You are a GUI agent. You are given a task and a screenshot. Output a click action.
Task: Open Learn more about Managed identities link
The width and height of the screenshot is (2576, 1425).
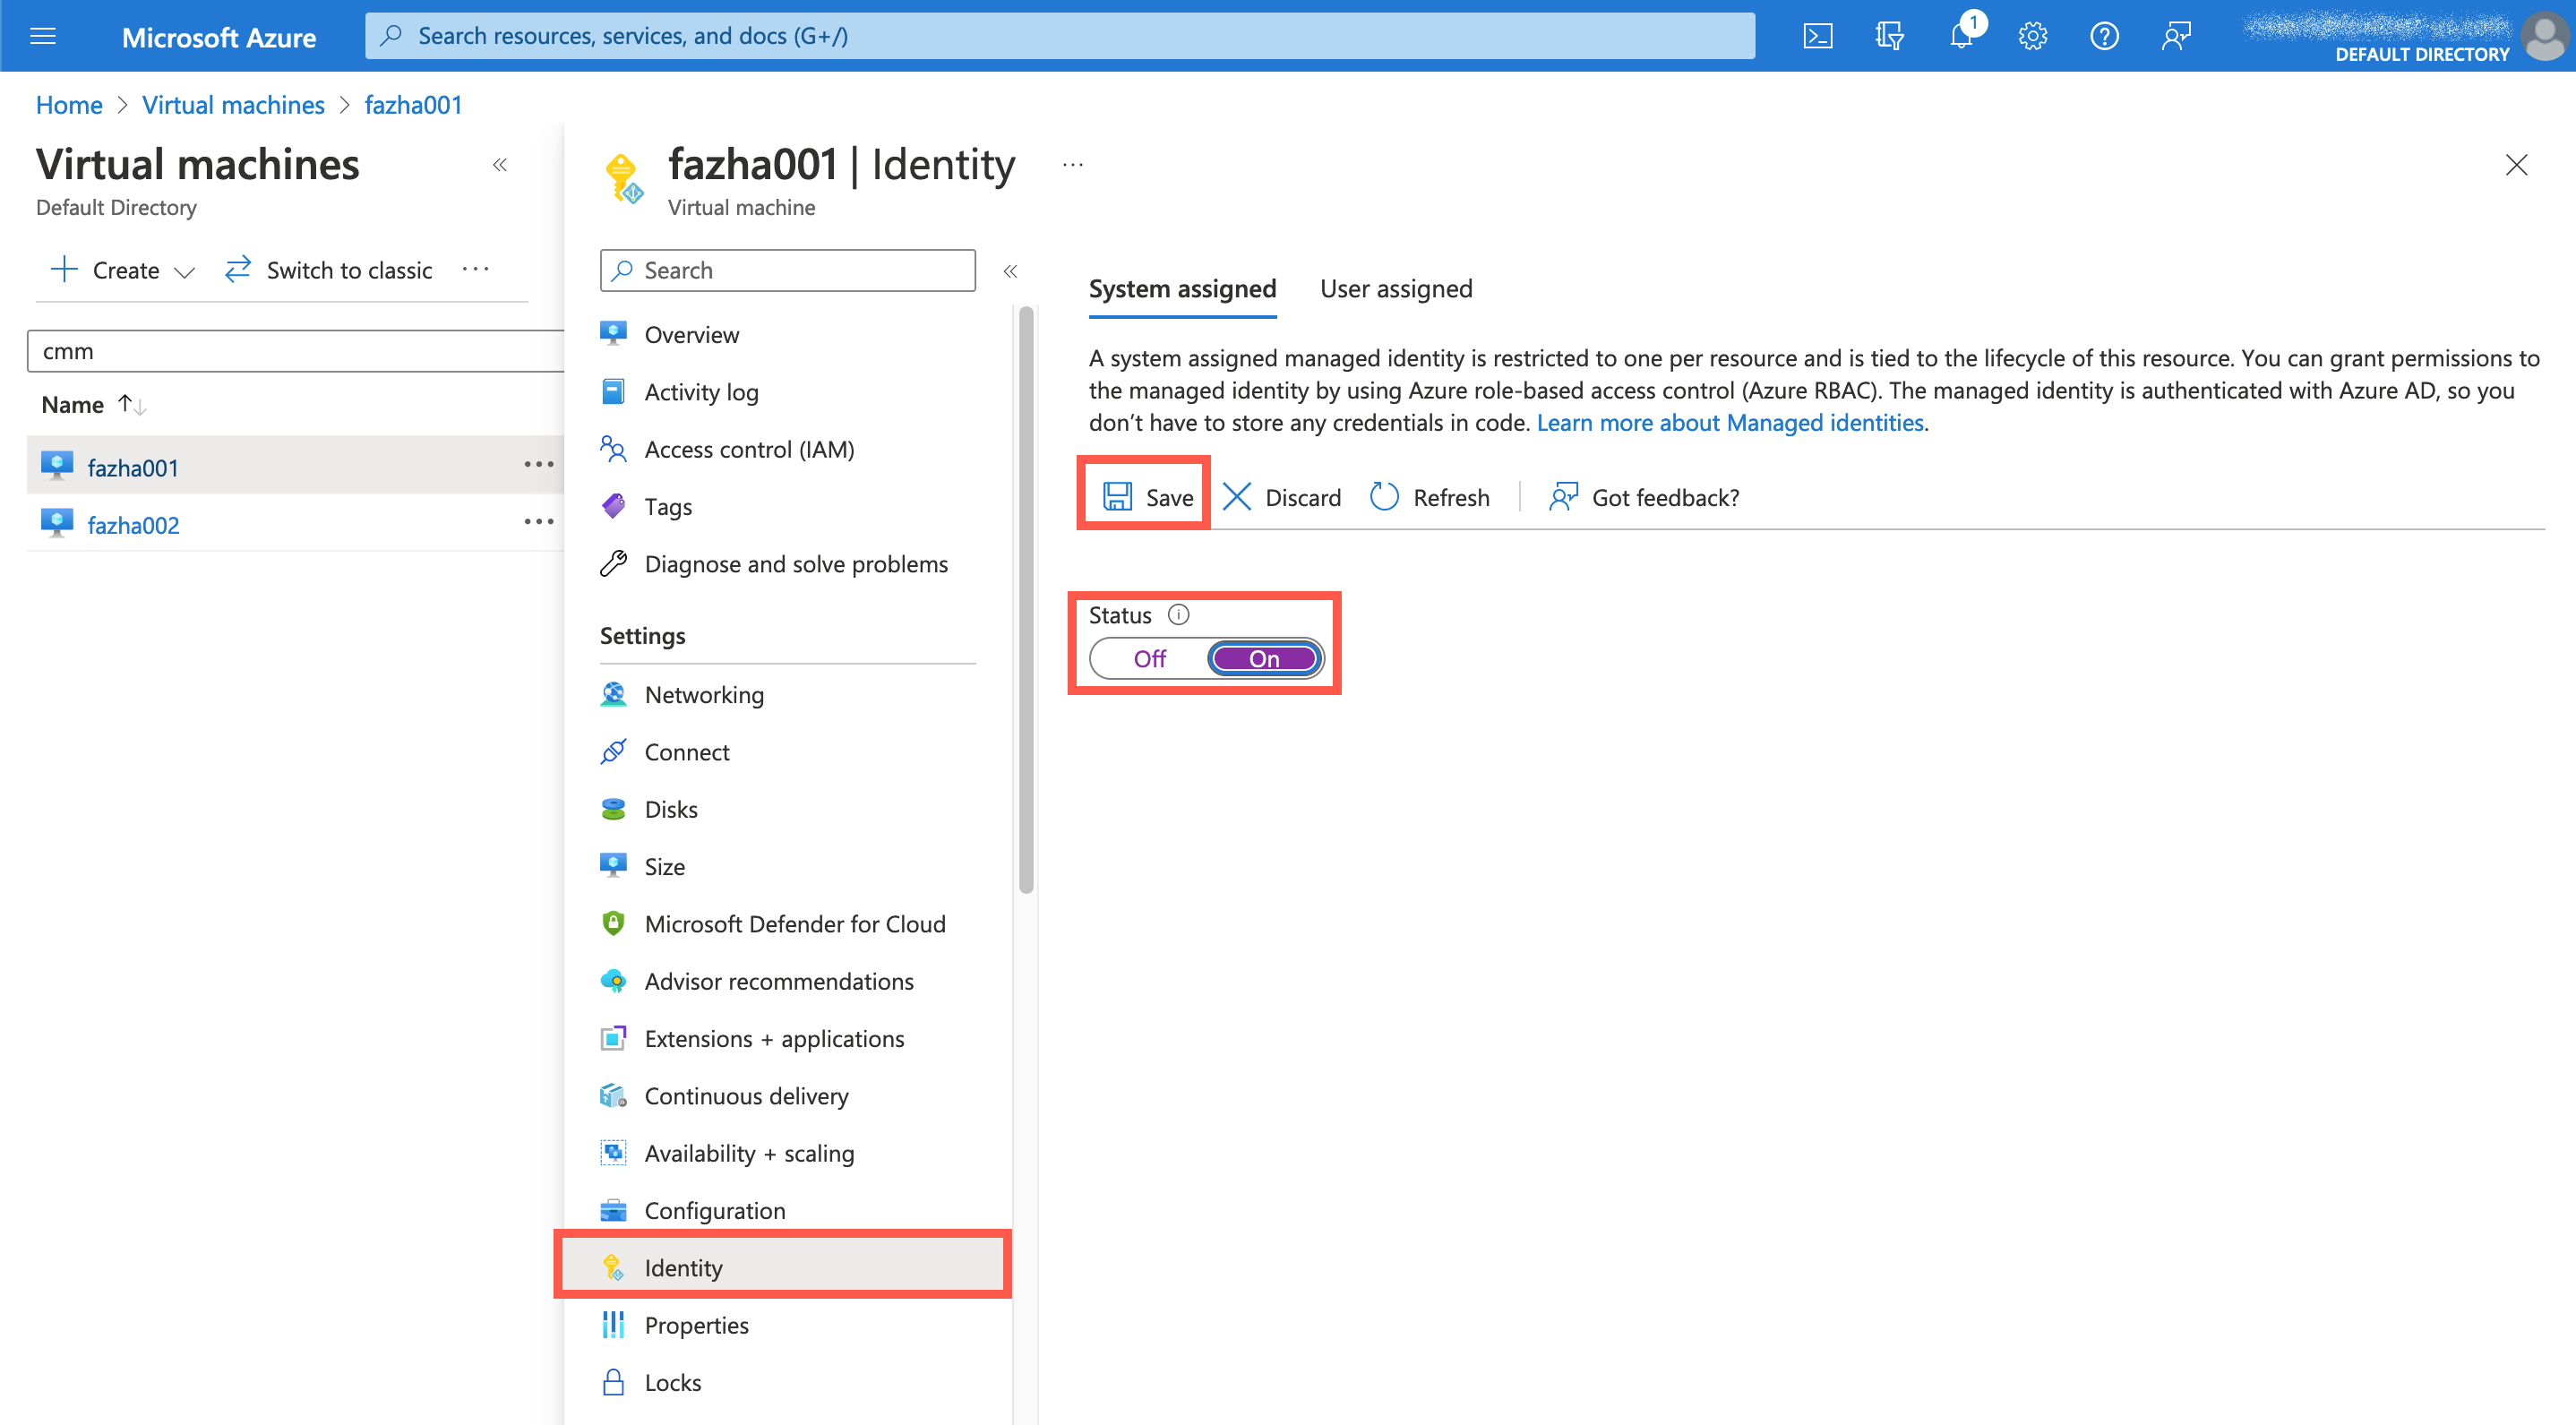coord(1730,423)
